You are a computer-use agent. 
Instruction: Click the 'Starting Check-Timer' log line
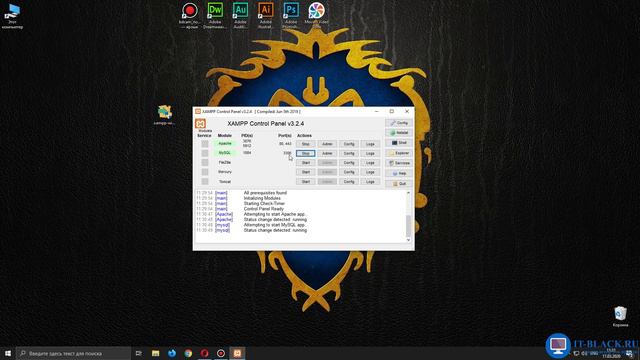click(264, 204)
